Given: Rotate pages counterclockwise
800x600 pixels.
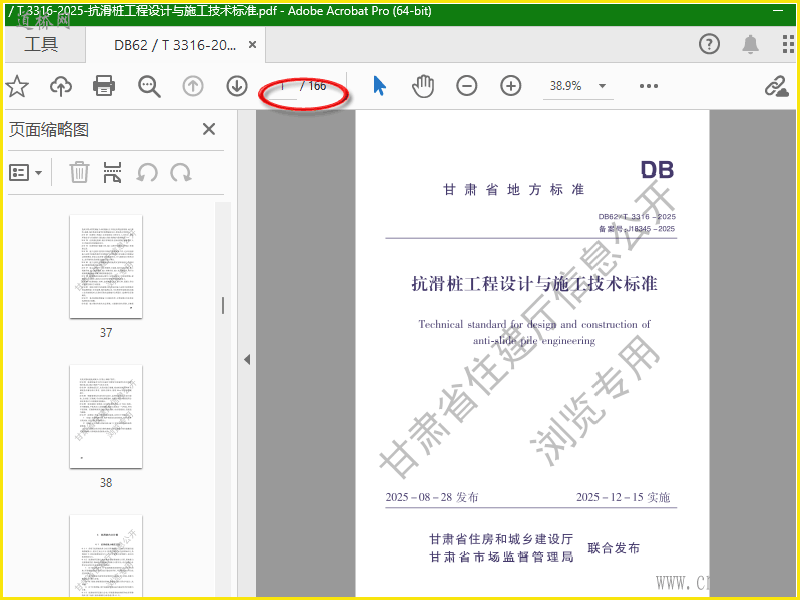Looking at the screenshot, I should [147, 173].
